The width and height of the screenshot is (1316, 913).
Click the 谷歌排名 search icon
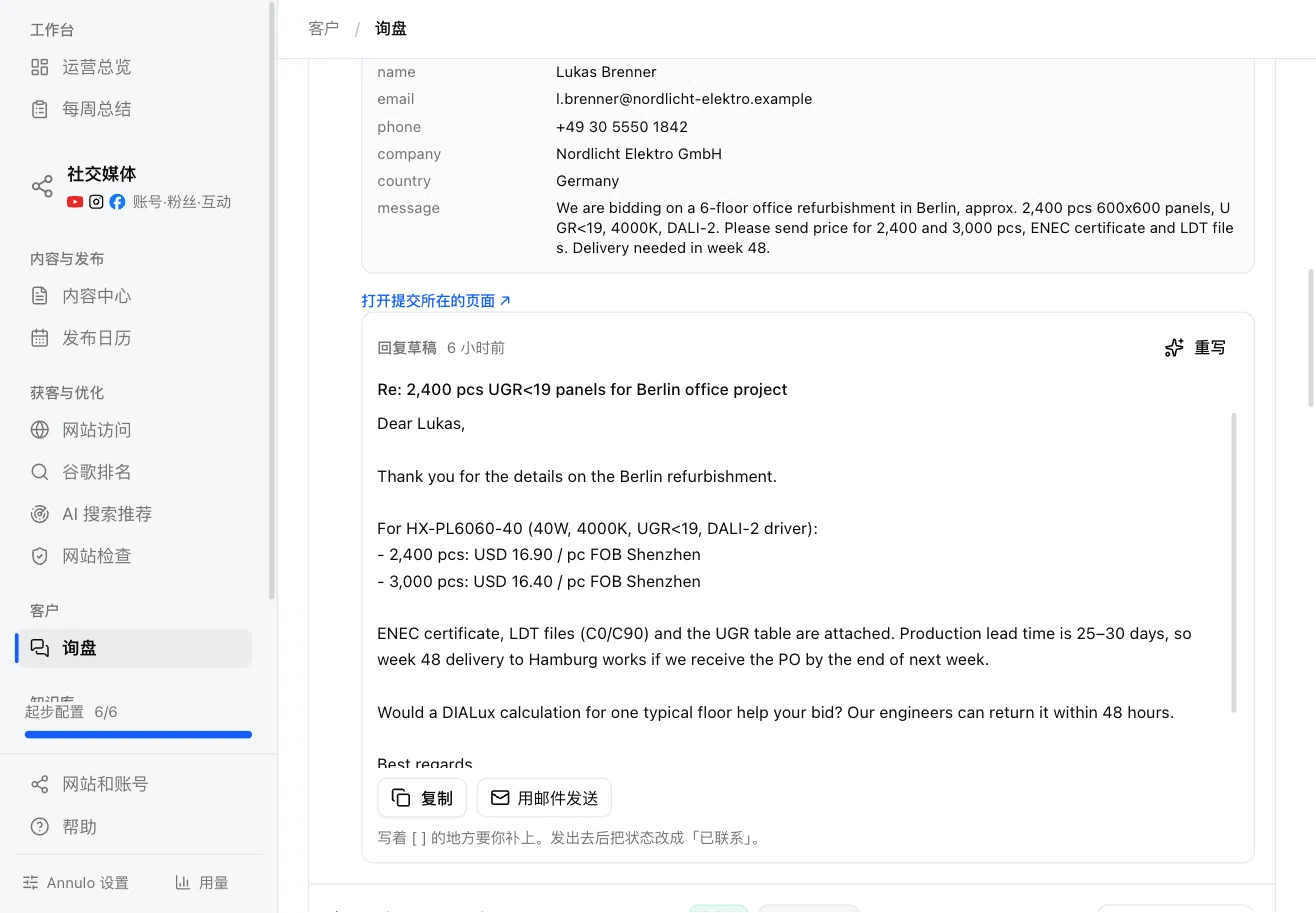pyautogui.click(x=40, y=472)
